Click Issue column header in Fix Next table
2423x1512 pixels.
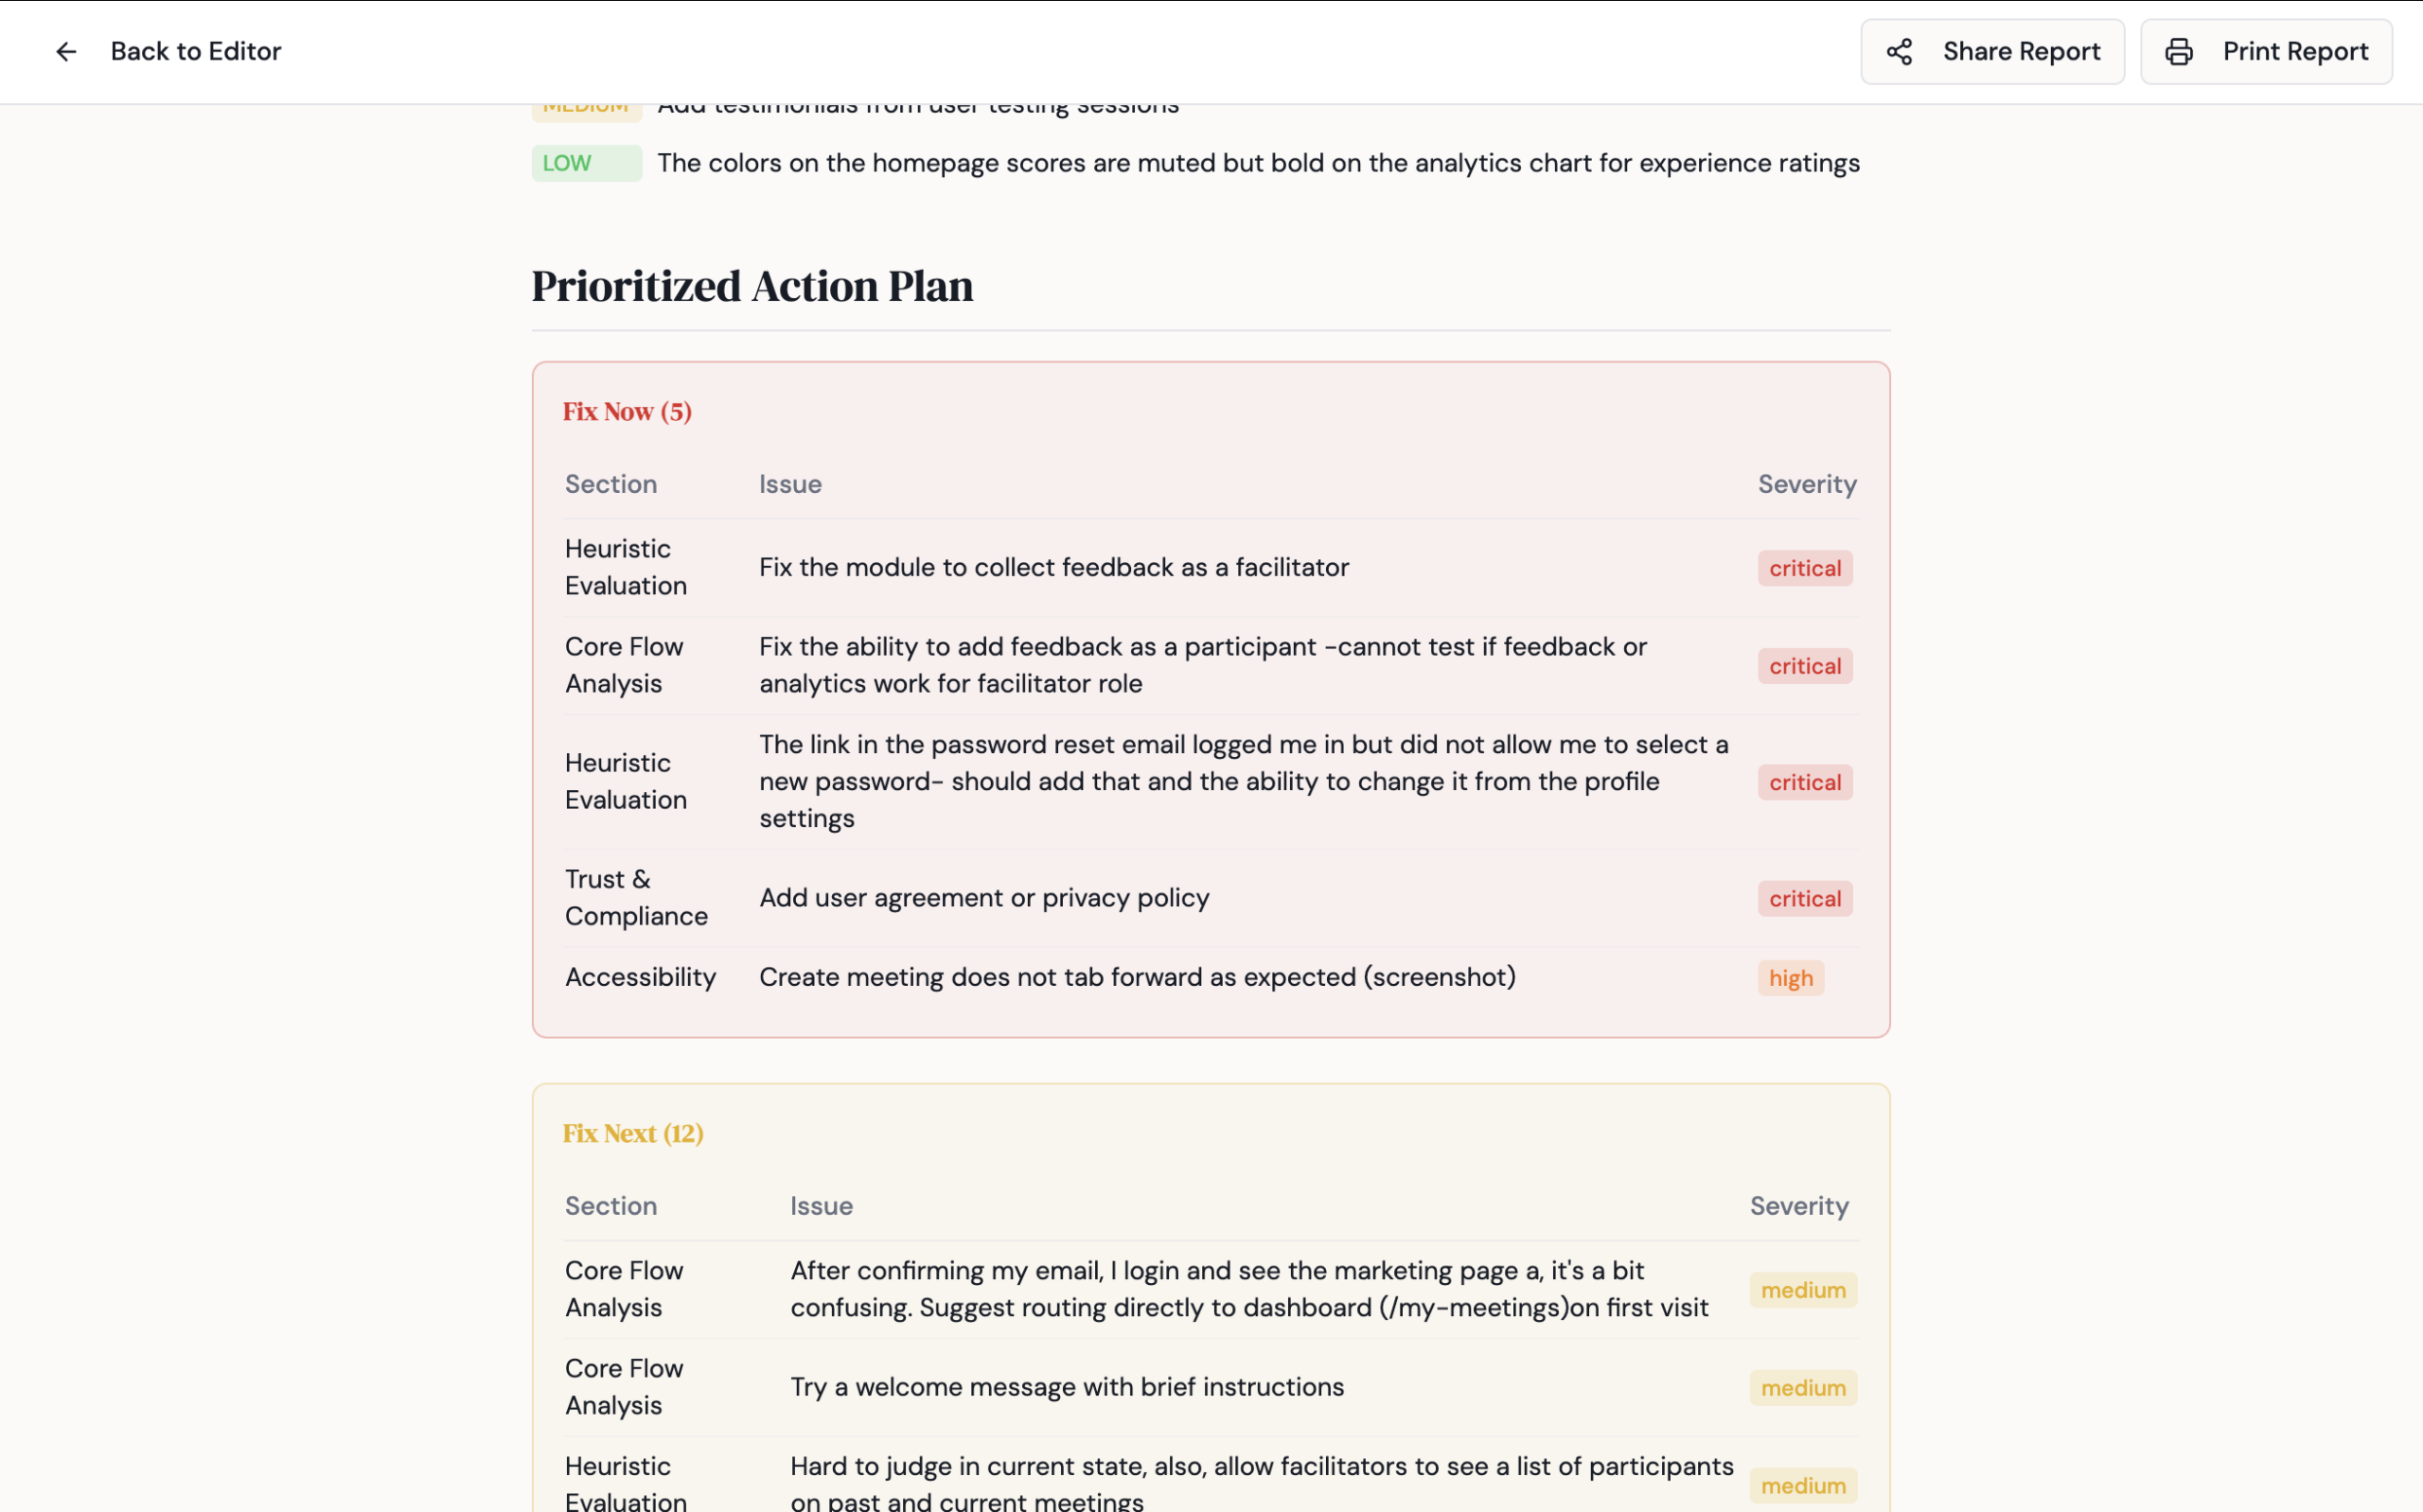point(821,1206)
